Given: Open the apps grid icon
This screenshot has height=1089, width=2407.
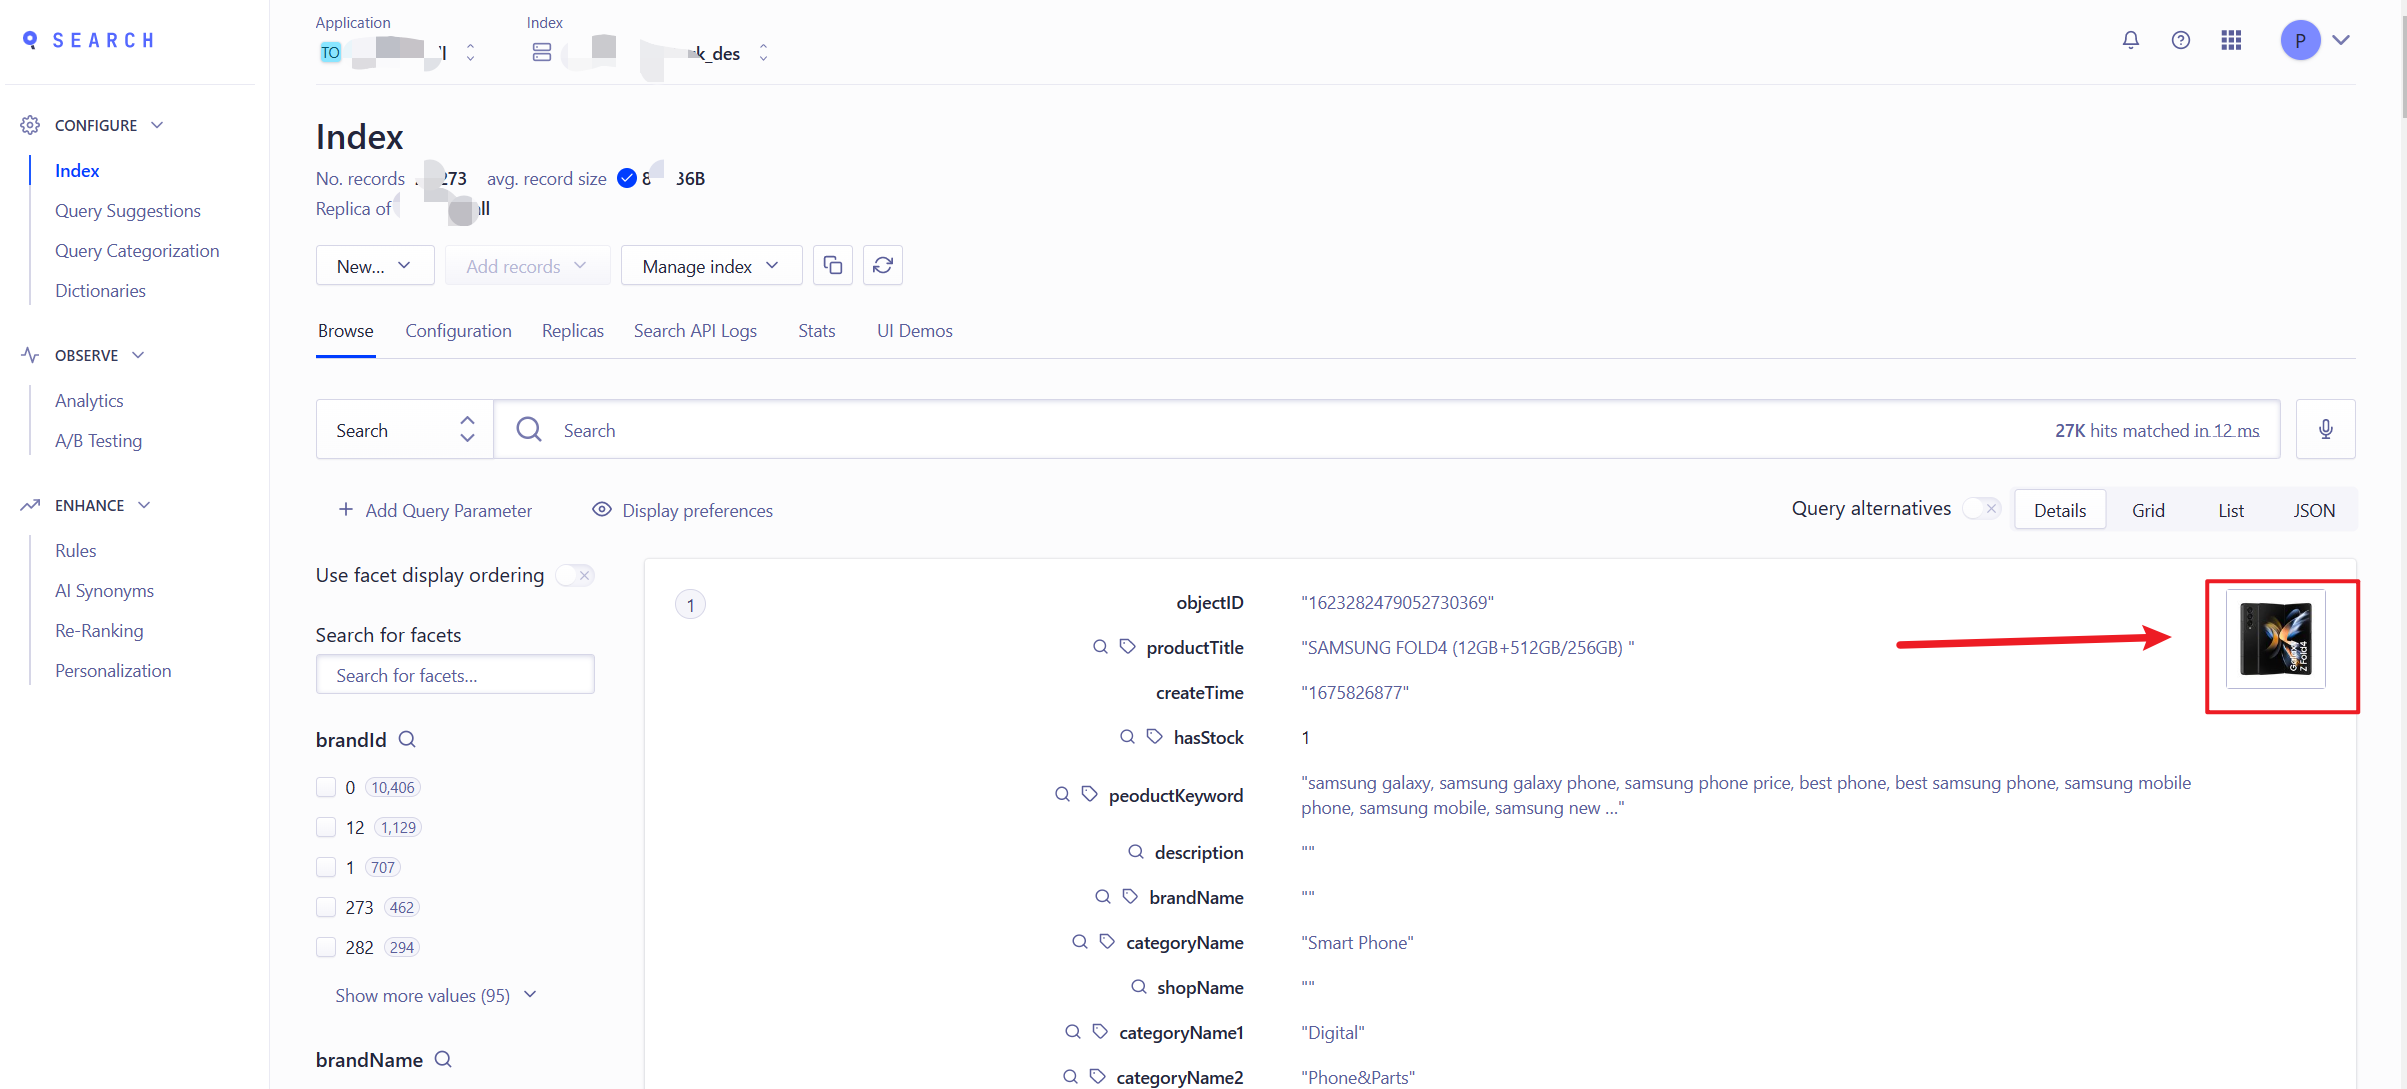Looking at the screenshot, I should pos(2230,40).
